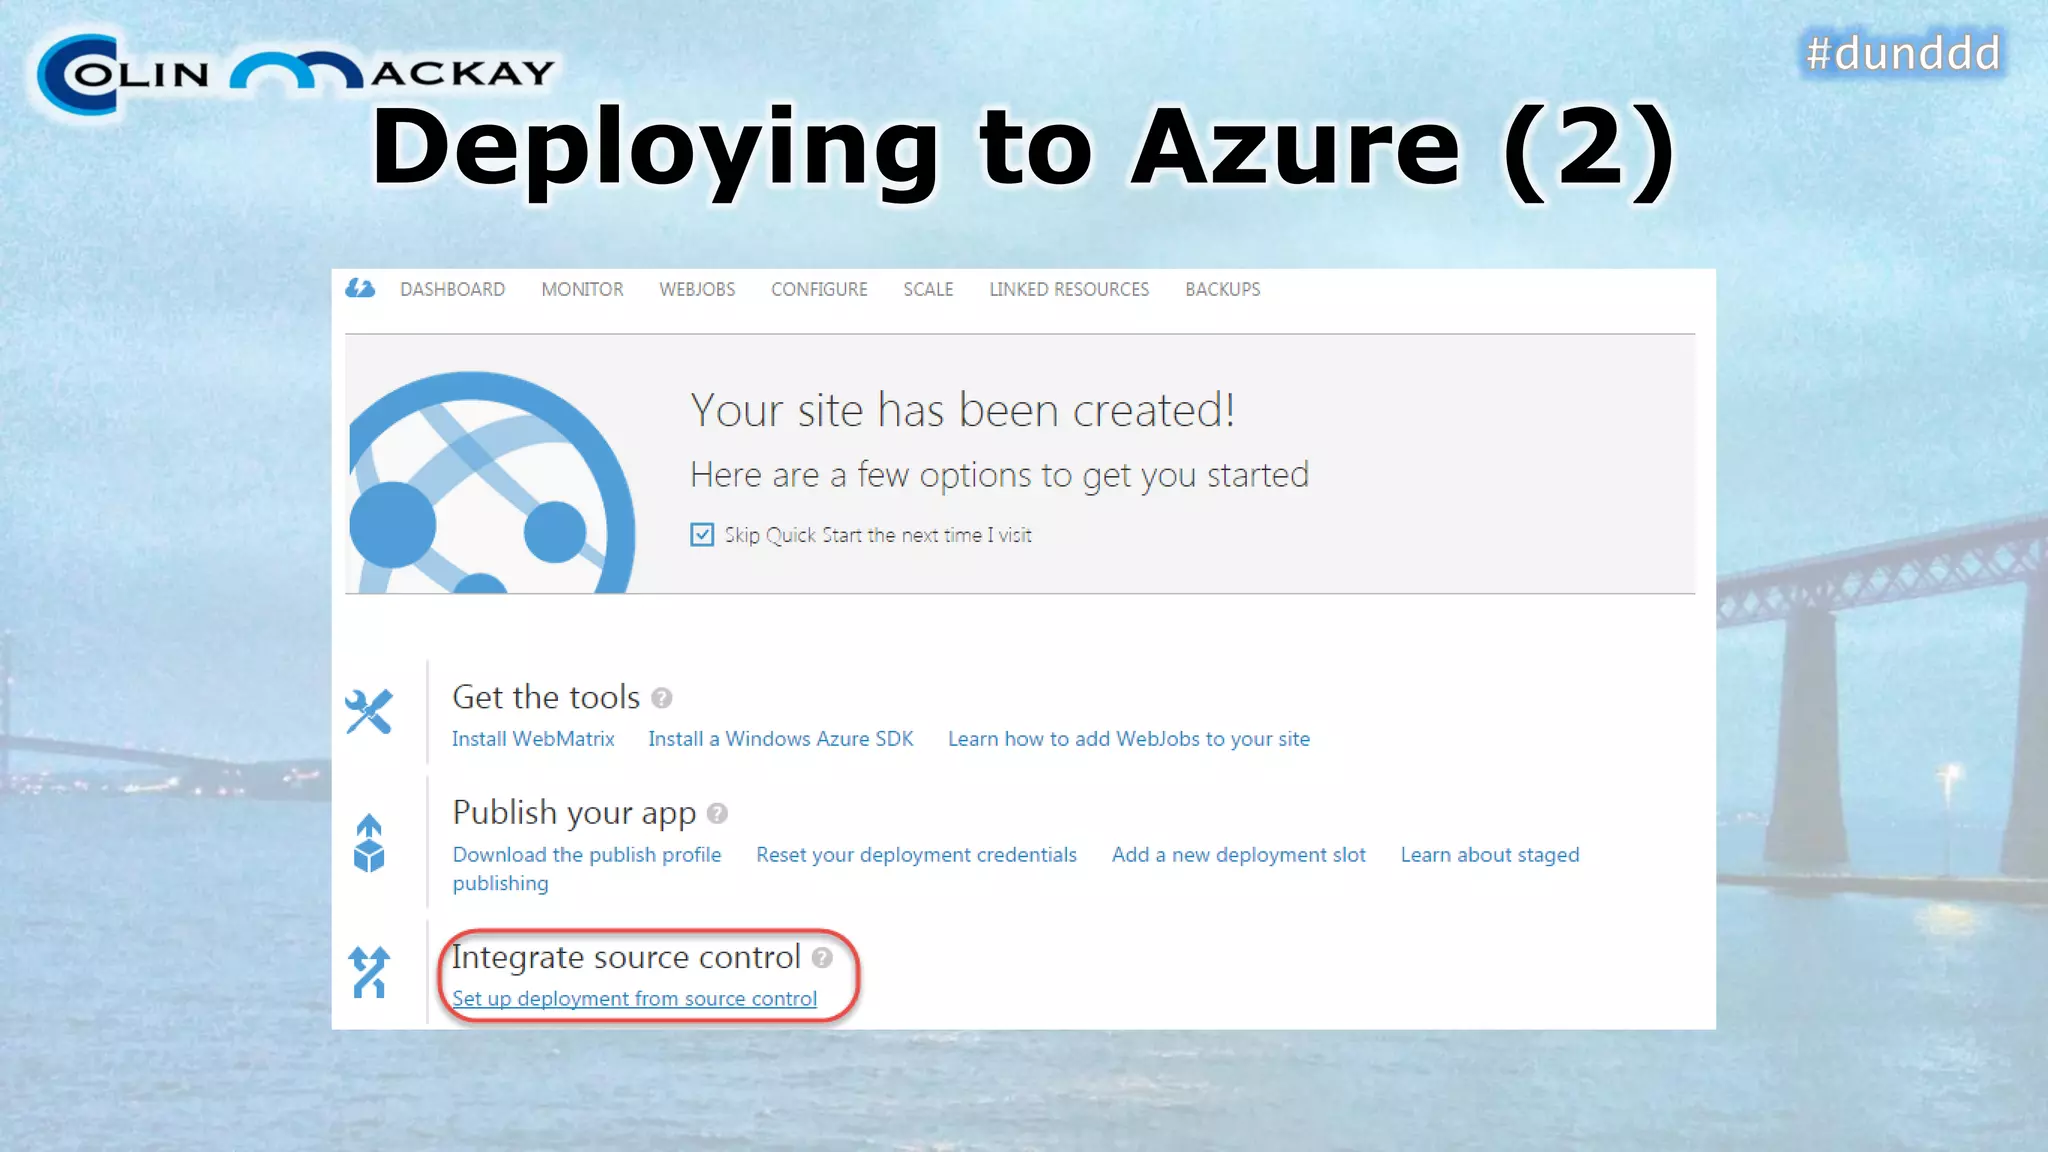Open Learn how to add WebJobs link
The height and width of the screenshot is (1152, 2048).
pyautogui.click(x=1129, y=739)
